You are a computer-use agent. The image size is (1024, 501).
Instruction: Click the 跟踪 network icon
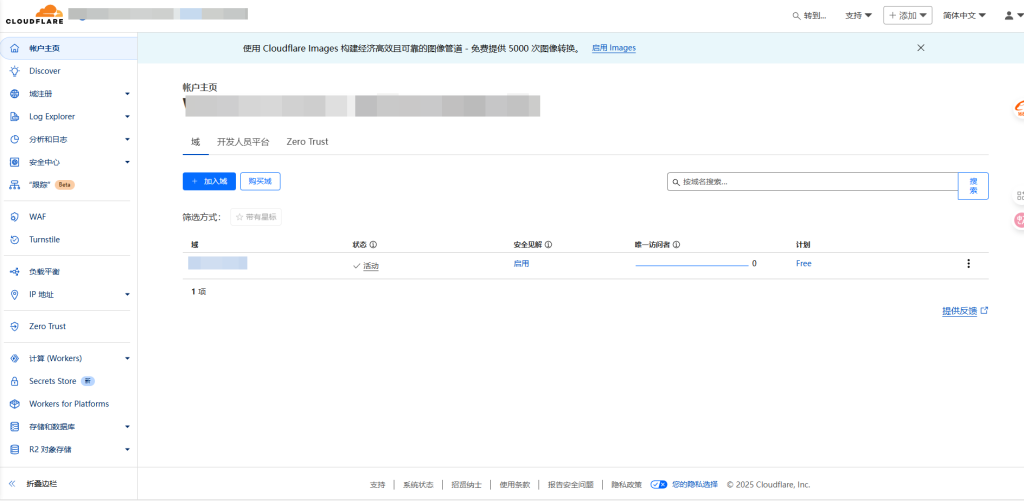tap(15, 185)
